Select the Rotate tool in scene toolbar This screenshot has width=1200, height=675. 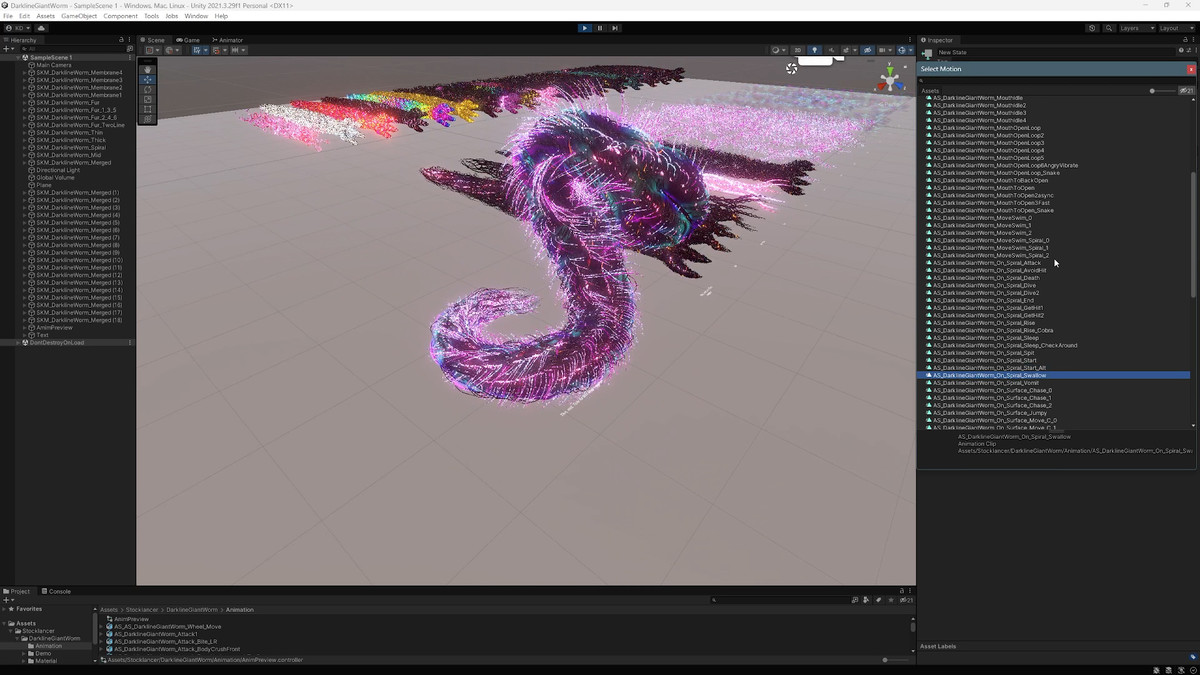coord(148,89)
